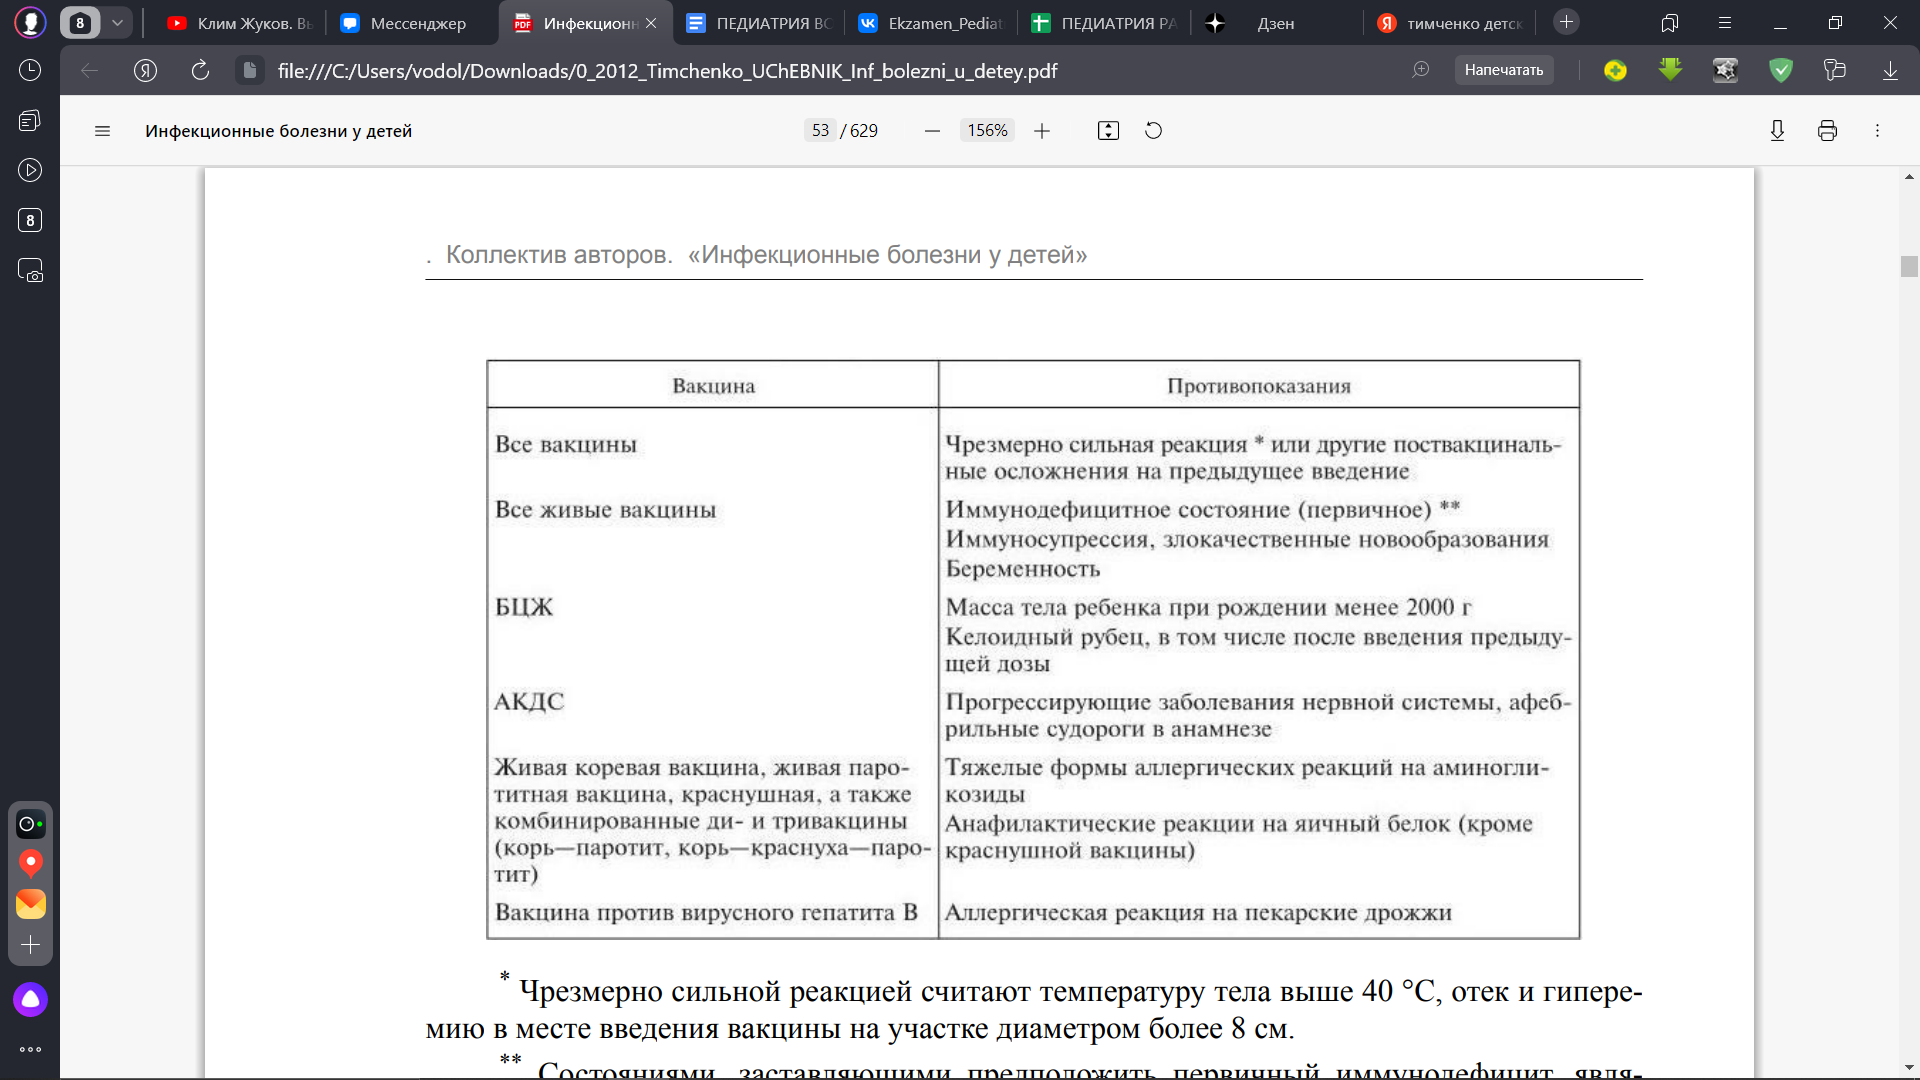Screen dimensions: 1920x1080
Task: Open the extensions list icon
Action: [1835, 70]
